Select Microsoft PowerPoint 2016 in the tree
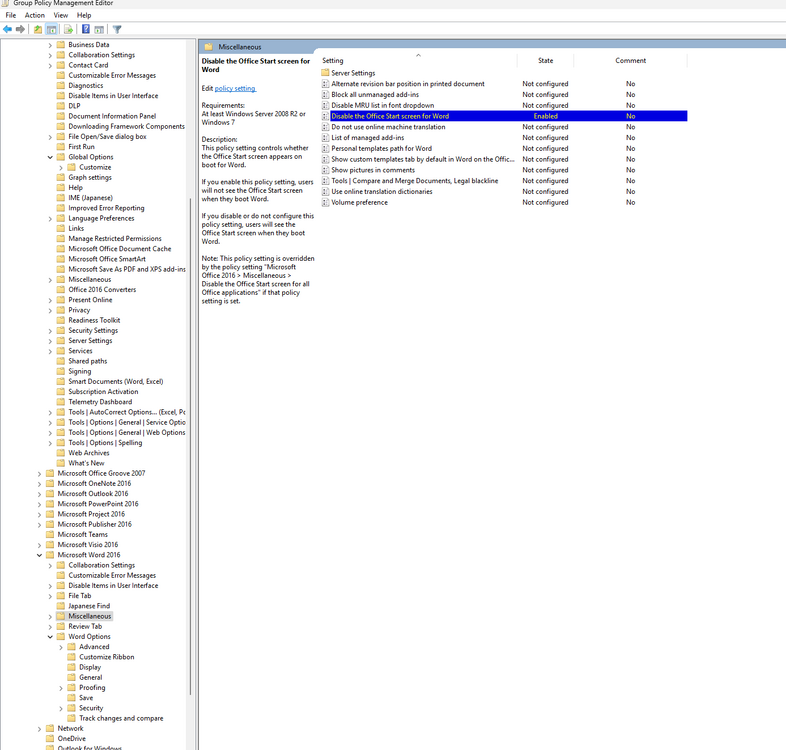Viewport: 786px width, 750px height. 98,504
